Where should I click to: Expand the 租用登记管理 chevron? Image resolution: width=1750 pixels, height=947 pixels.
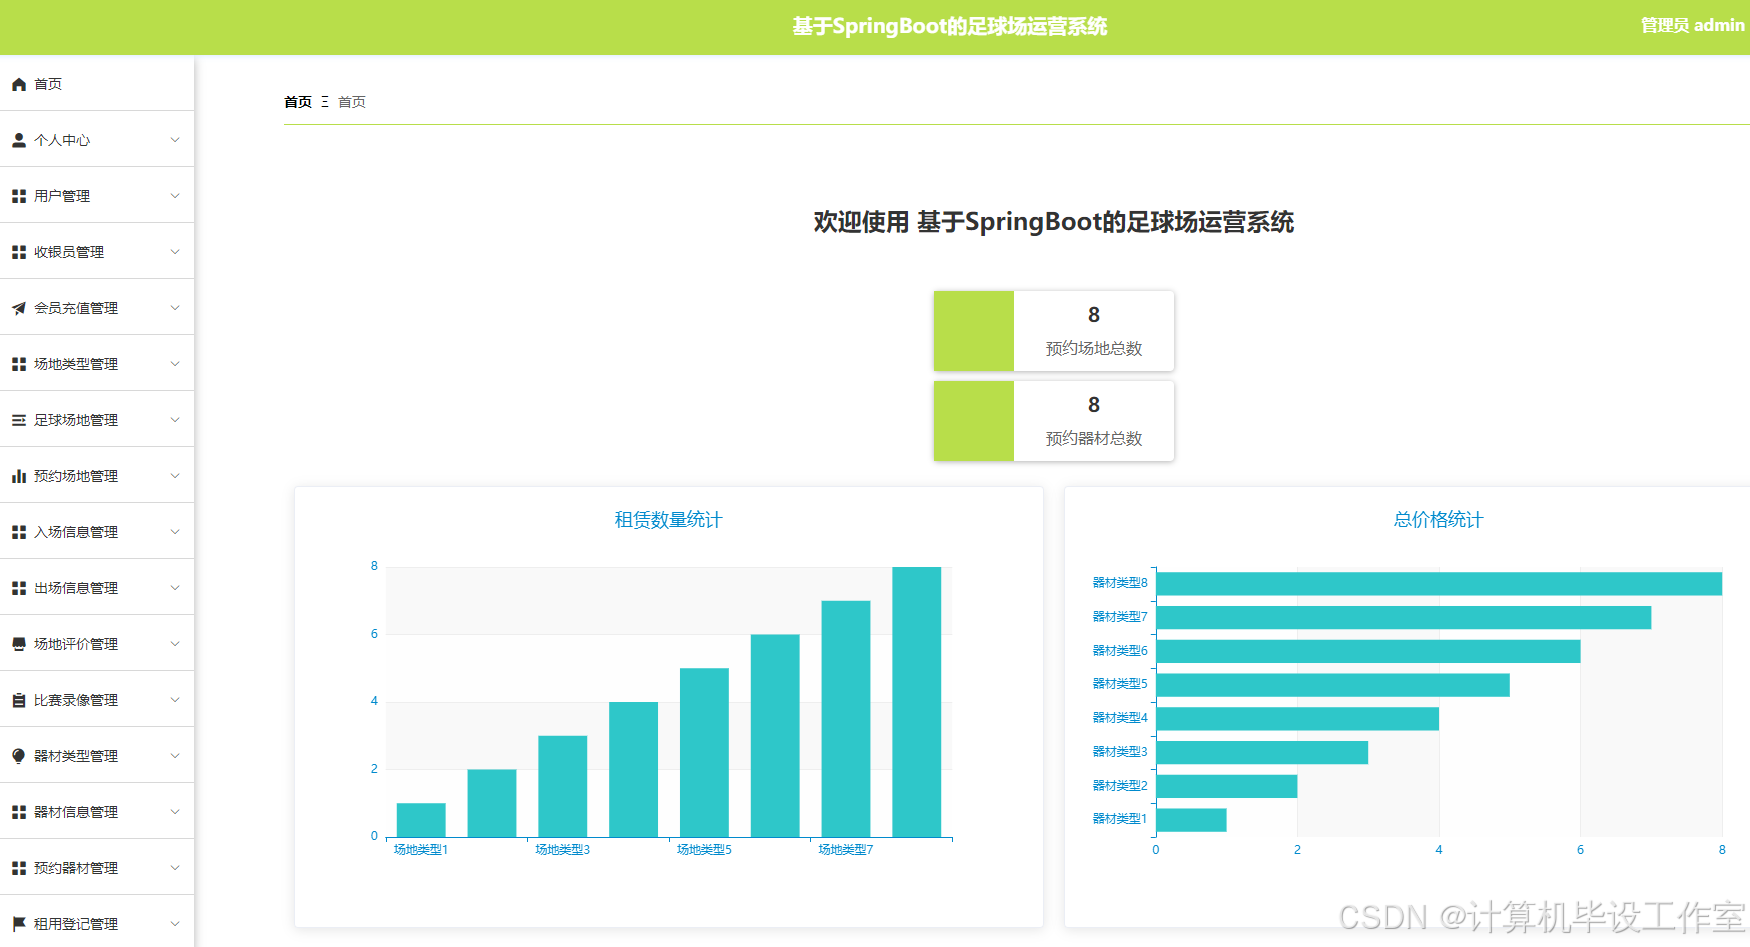coord(175,924)
